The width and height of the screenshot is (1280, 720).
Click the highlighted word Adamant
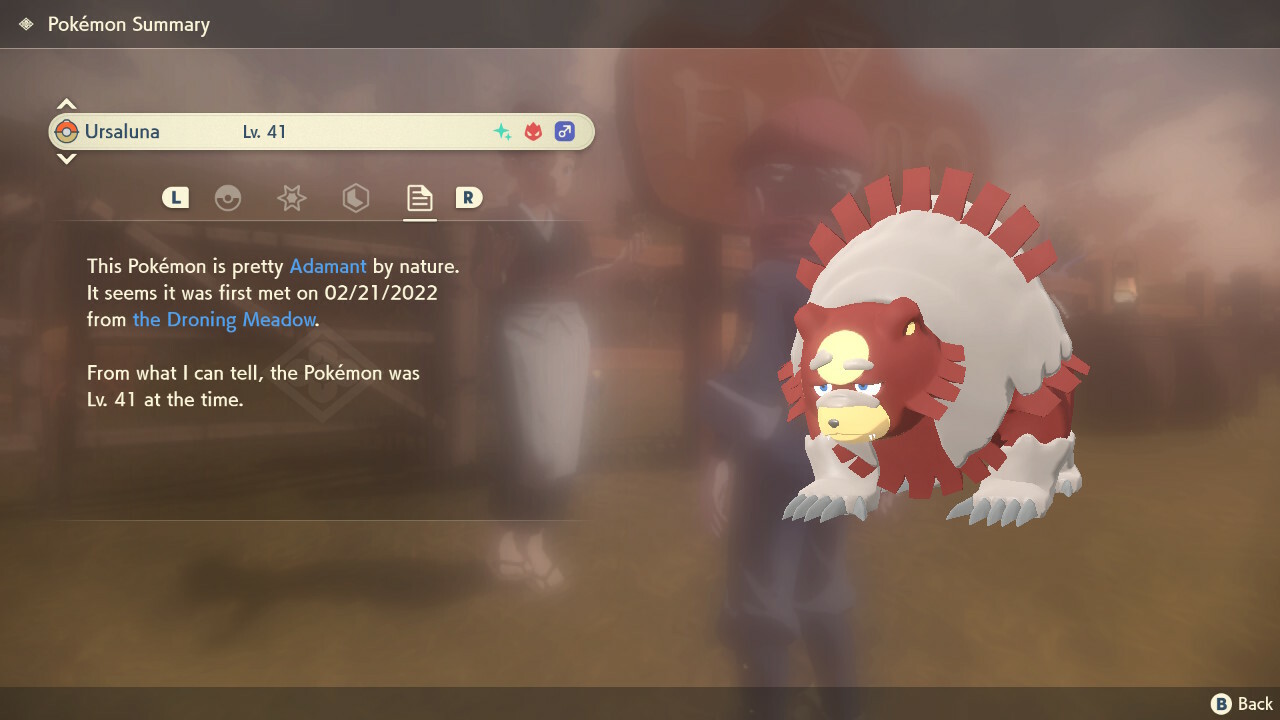(x=328, y=267)
